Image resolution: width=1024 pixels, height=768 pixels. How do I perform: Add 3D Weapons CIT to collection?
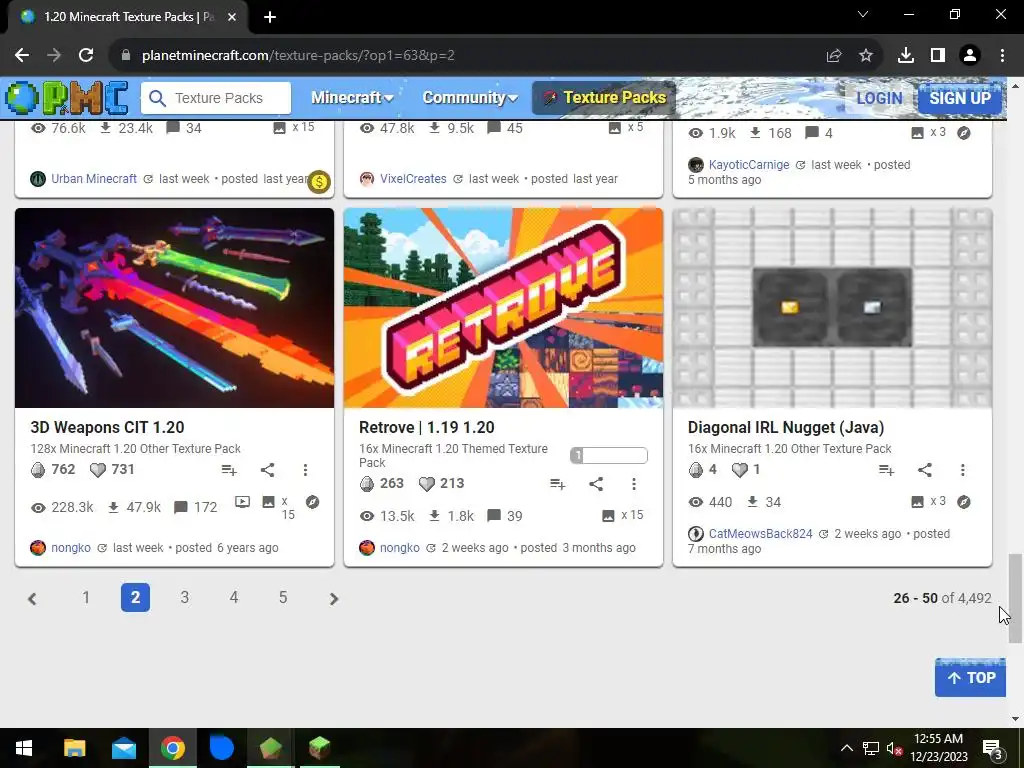[229, 470]
